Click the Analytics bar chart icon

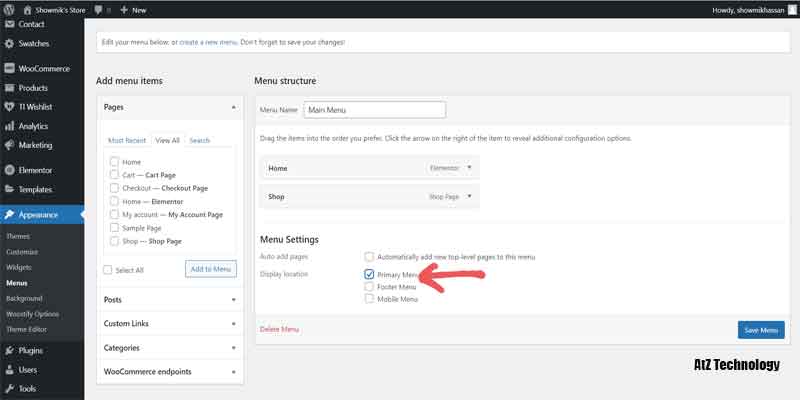[9, 126]
